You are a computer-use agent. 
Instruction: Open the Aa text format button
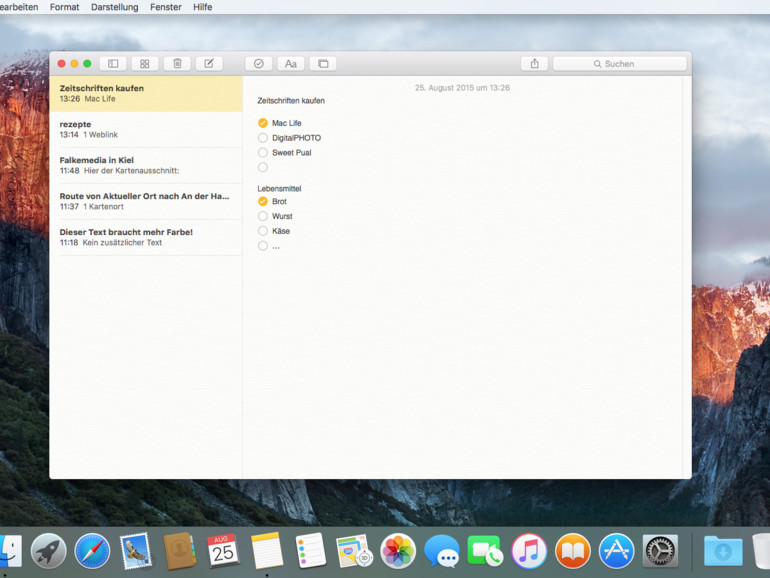pyautogui.click(x=291, y=63)
